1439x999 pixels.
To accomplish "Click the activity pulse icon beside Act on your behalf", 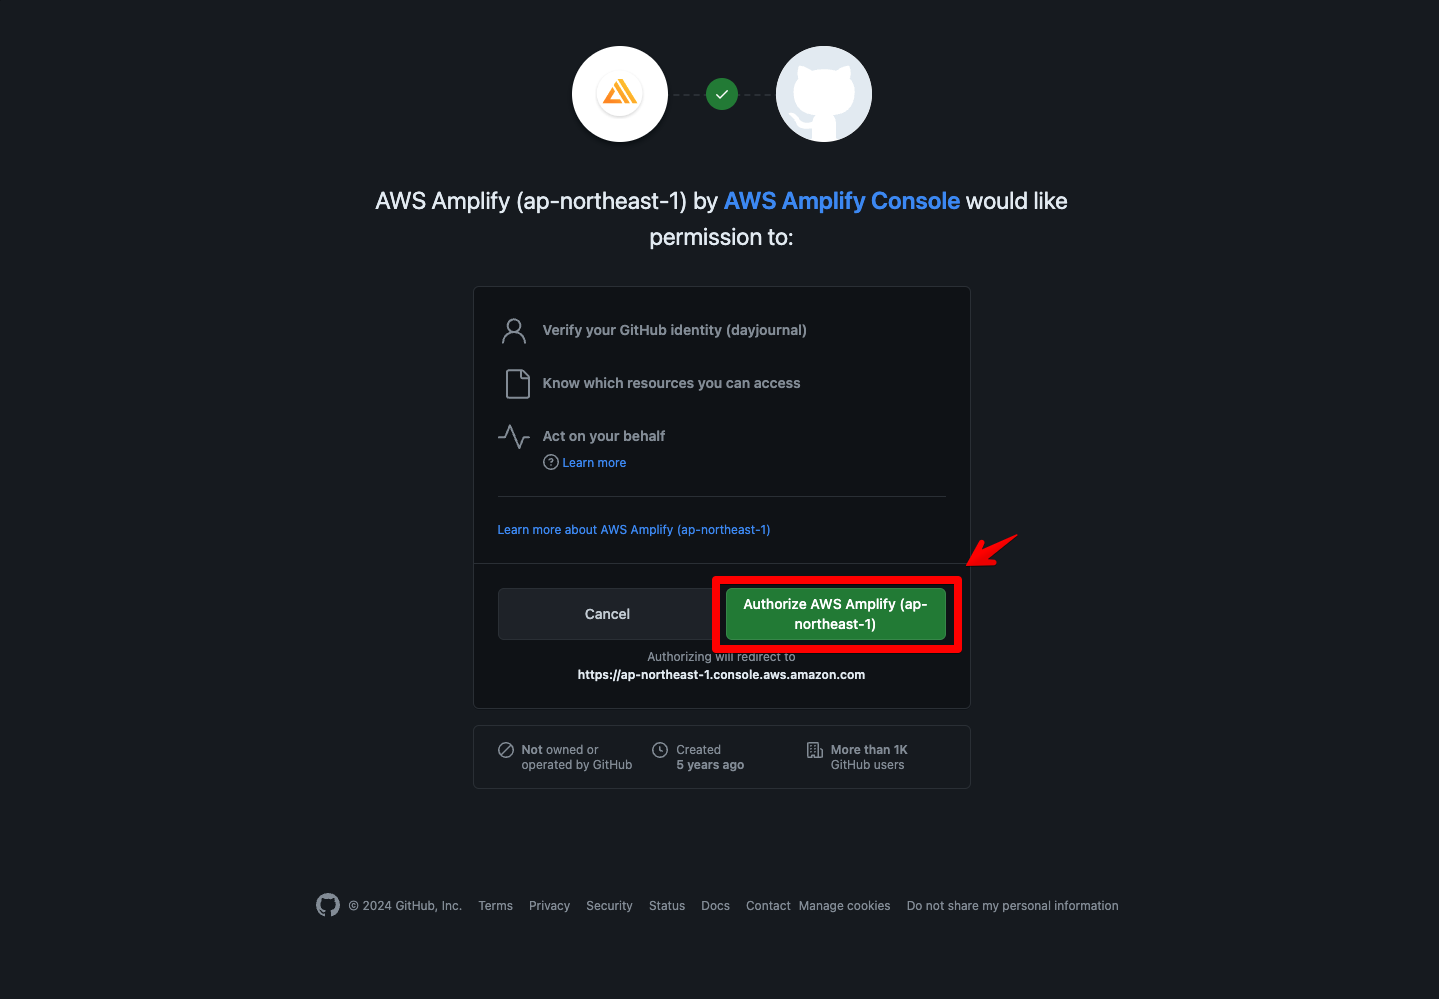I will (514, 437).
